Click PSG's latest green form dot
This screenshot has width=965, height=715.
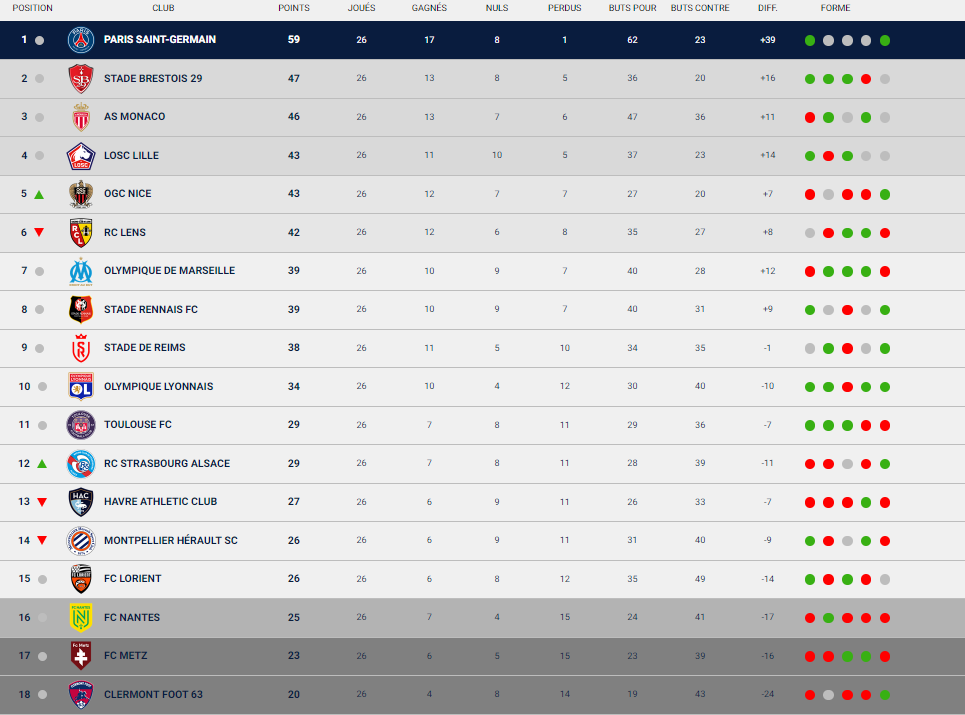[885, 41]
